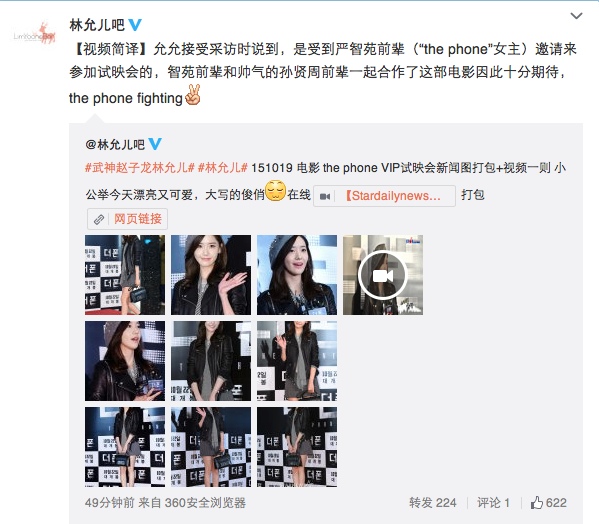Open the 林允儿吧 username link at top
The height and width of the screenshot is (524, 599).
coord(97,25)
